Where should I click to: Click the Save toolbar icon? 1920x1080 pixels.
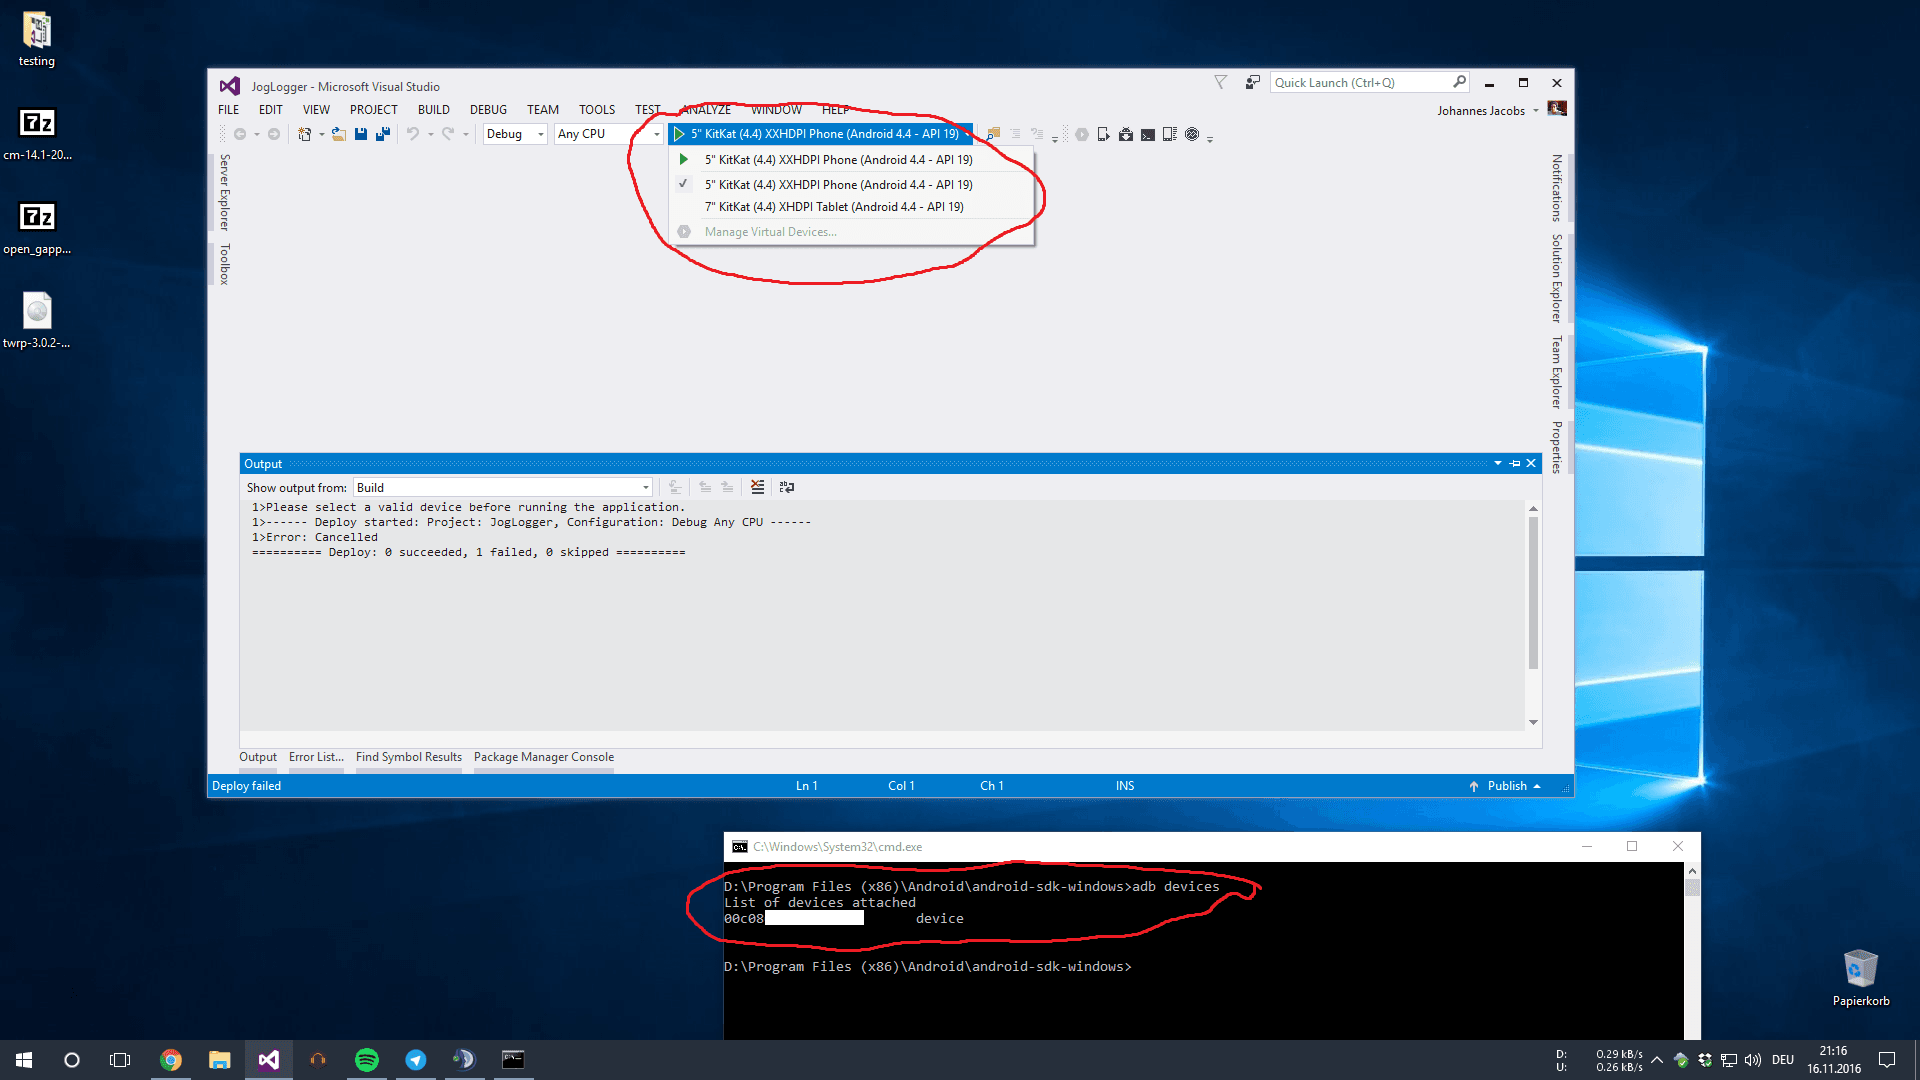tap(361, 134)
